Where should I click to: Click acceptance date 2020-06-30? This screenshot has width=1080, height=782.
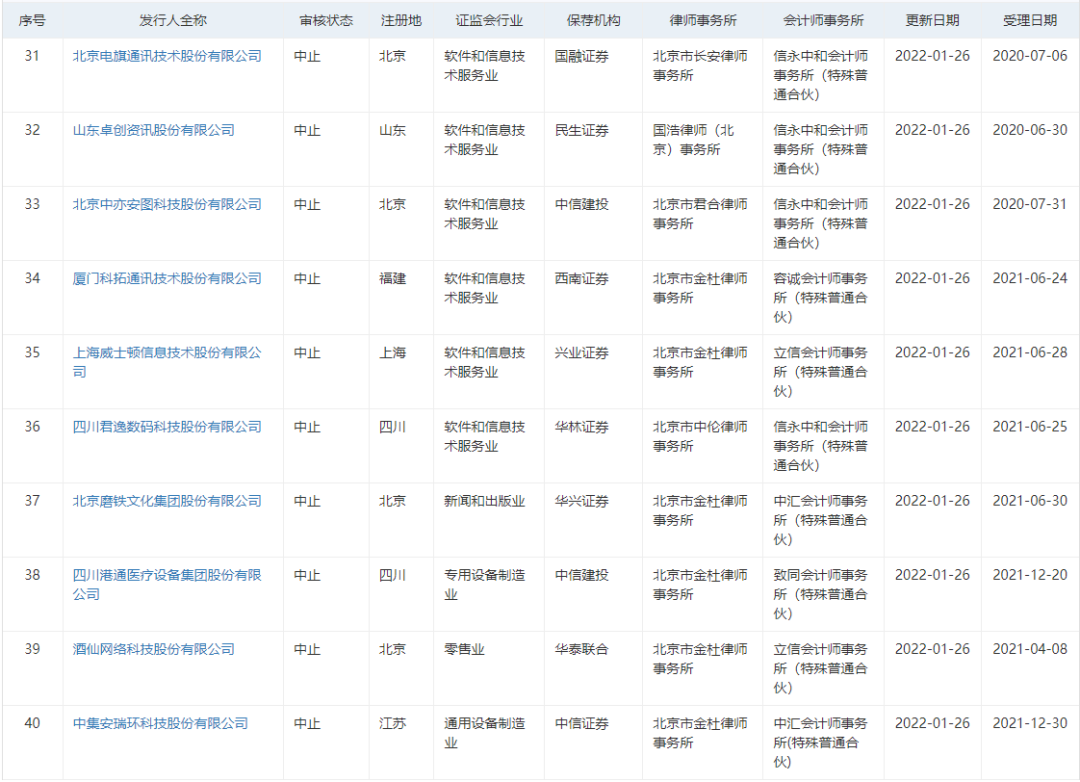[1030, 130]
